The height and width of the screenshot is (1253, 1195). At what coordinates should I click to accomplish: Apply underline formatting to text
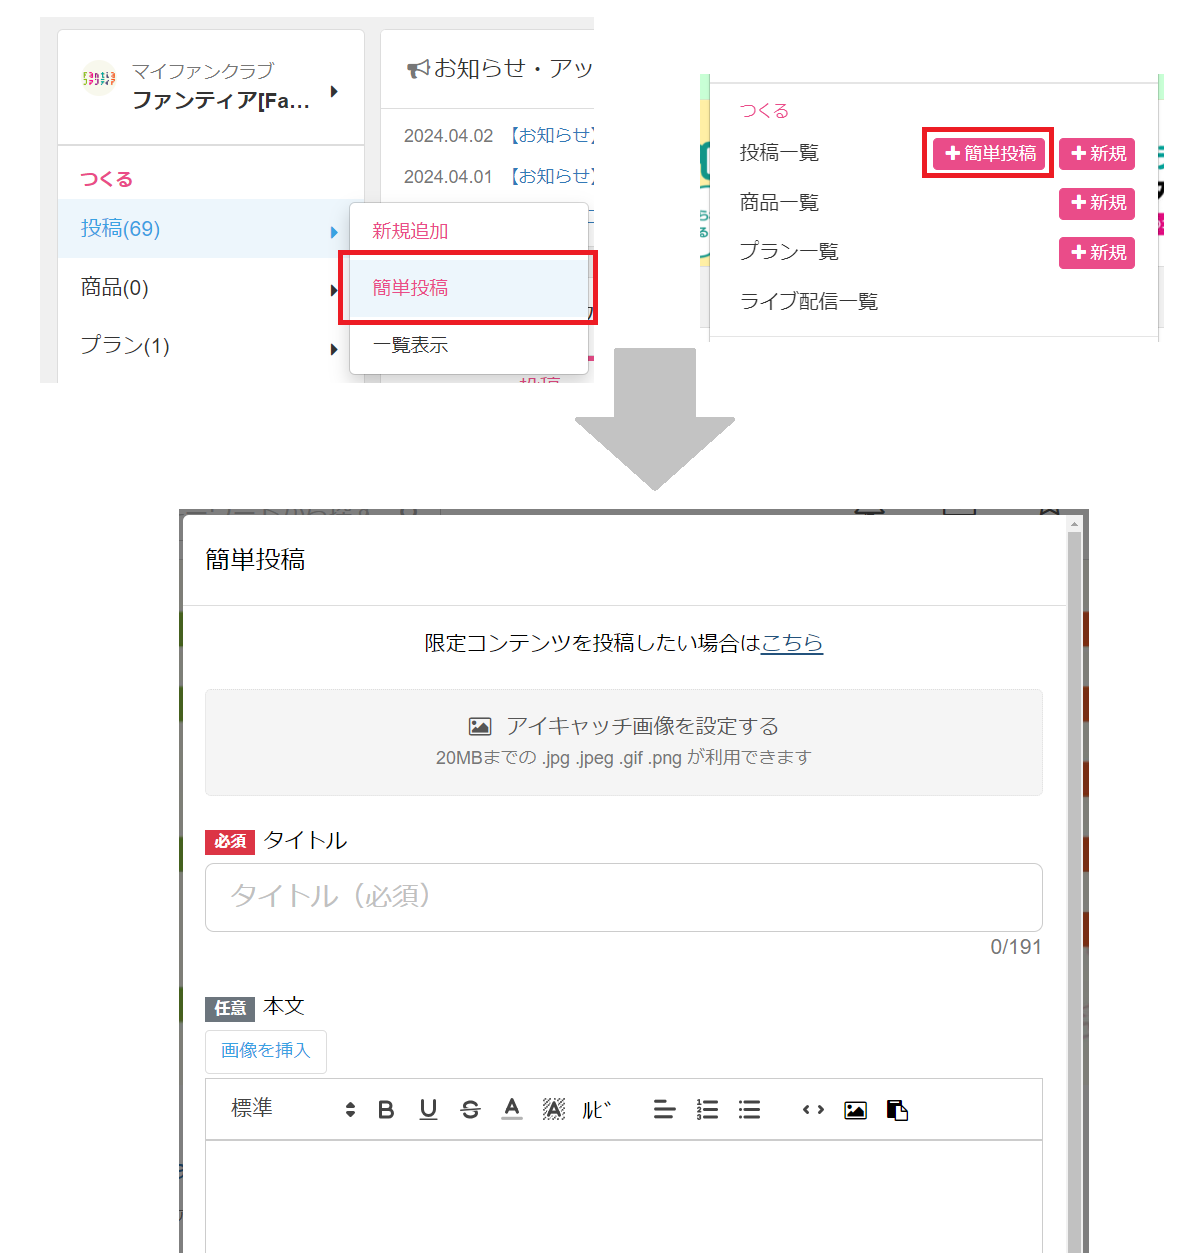pos(428,1110)
